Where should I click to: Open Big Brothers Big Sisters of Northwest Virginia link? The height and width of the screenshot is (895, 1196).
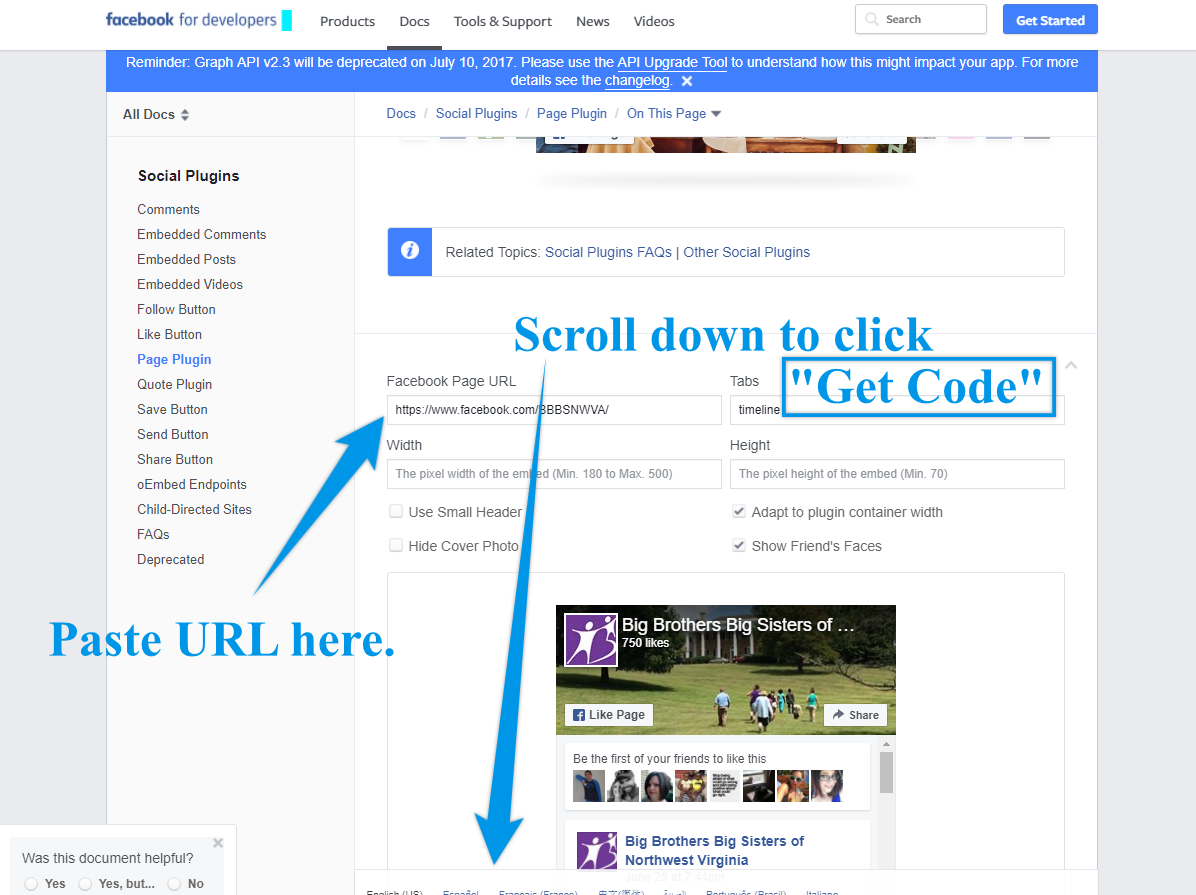(x=714, y=850)
